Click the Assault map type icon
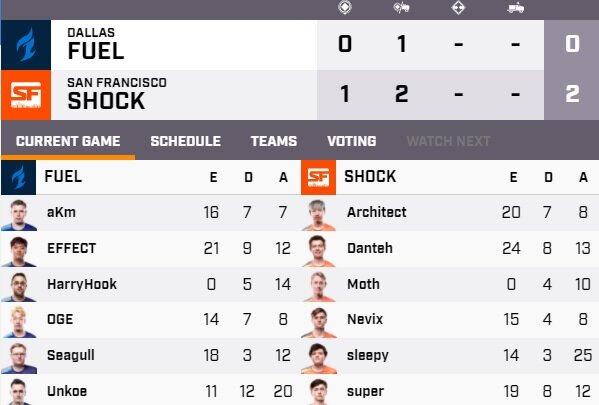 (x=458, y=7)
